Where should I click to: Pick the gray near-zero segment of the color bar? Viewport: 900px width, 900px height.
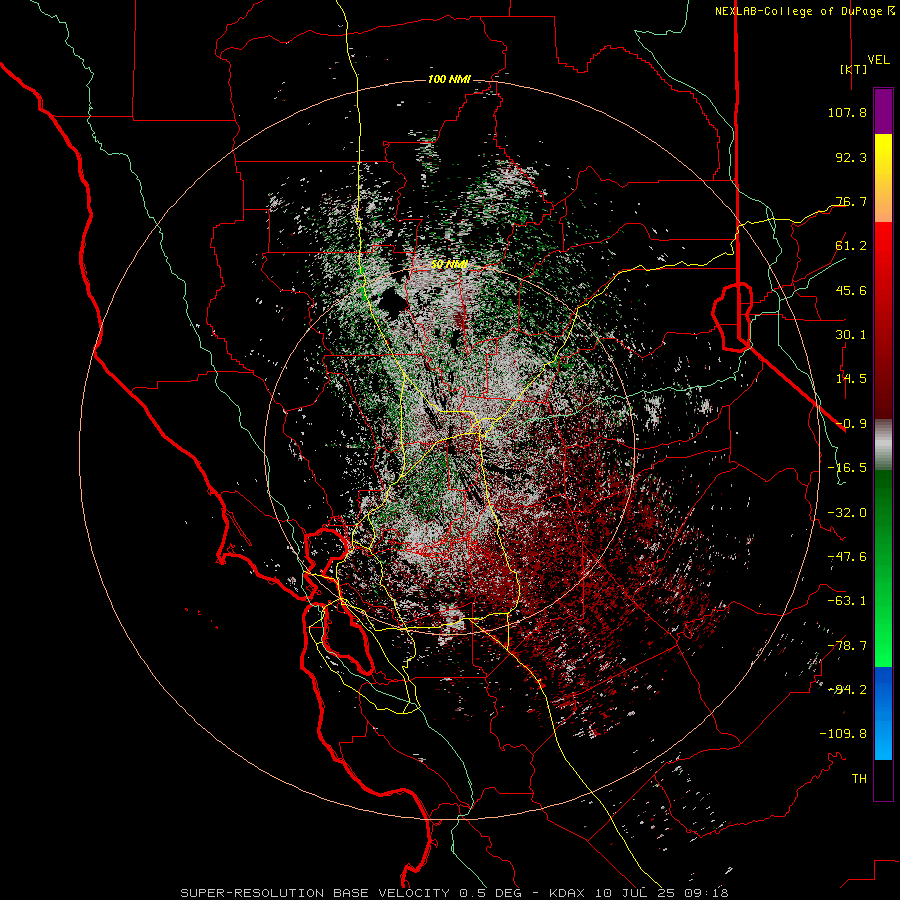pos(883,445)
